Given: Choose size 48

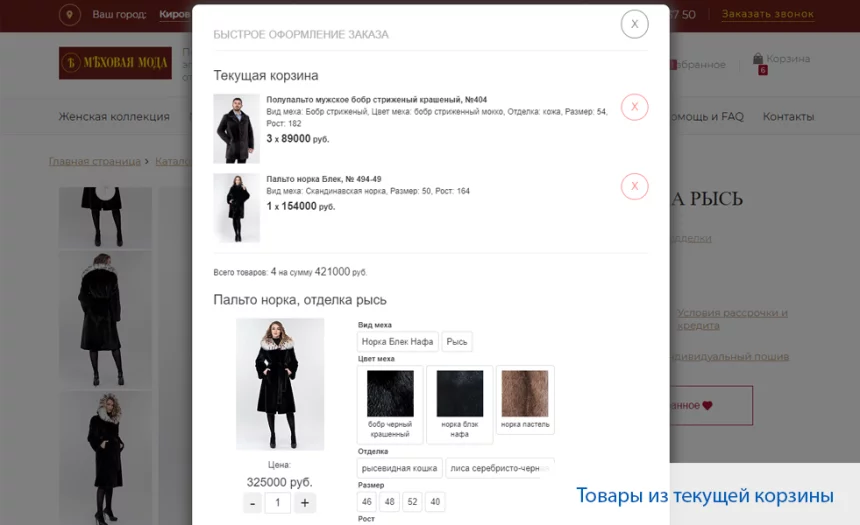Looking at the screenshot, I should (x=390, y=502).
